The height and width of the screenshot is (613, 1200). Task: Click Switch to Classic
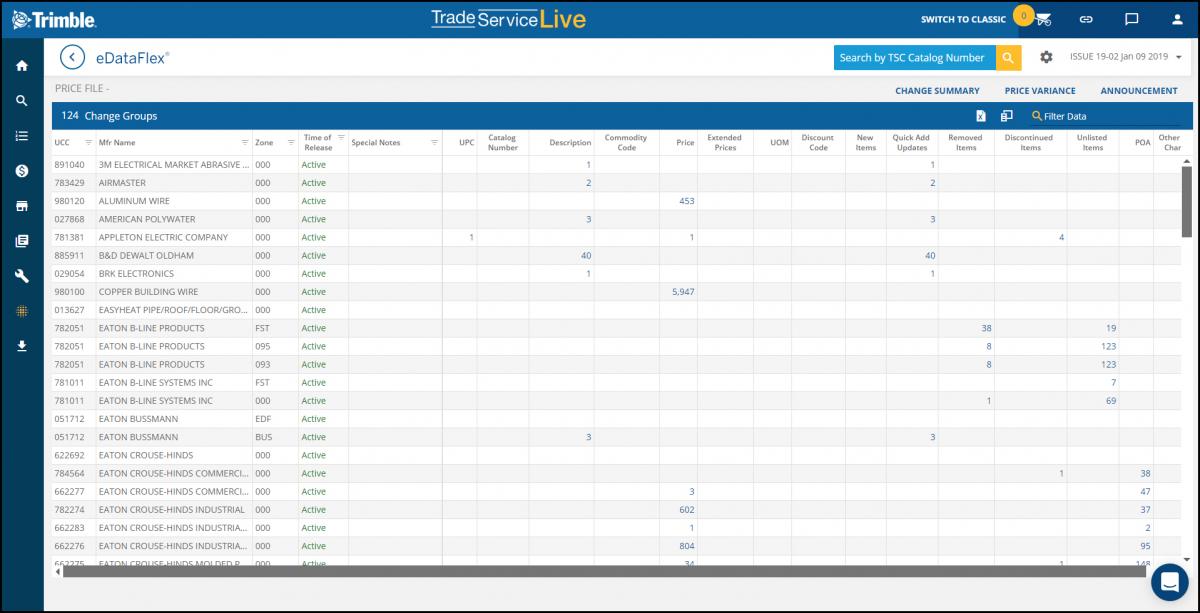pos(963,19)
